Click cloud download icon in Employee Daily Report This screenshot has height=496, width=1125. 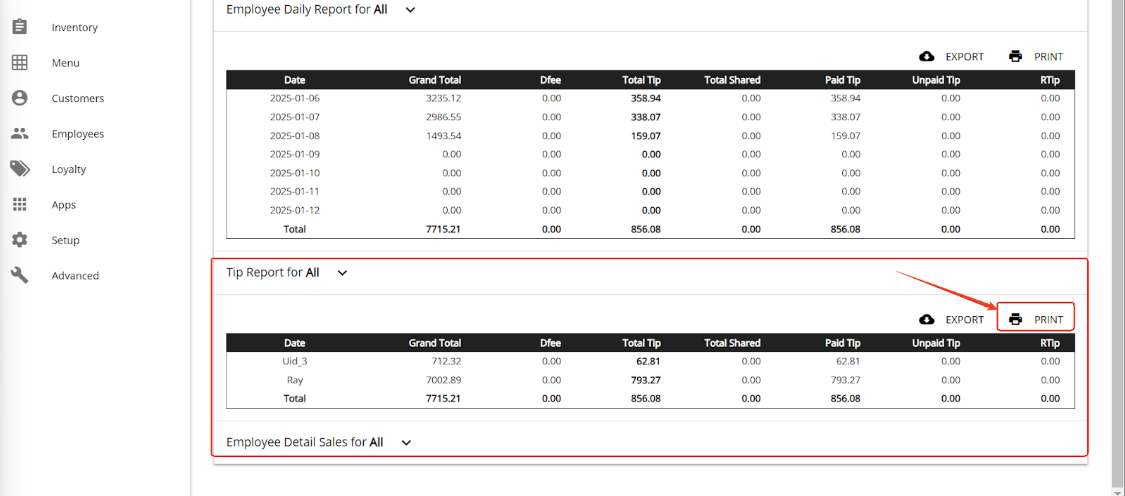(x=926, y=57)
